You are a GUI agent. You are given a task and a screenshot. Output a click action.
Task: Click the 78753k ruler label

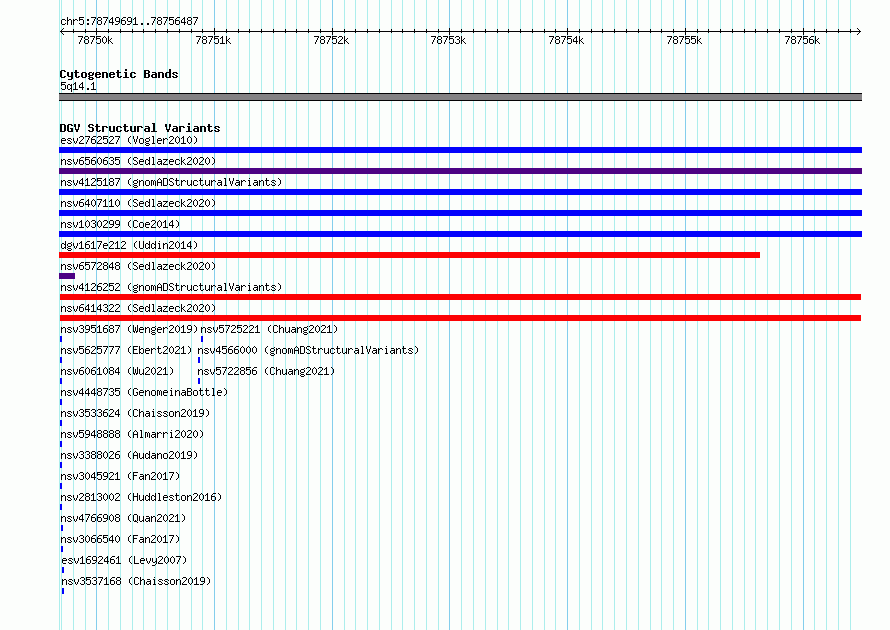(x=448, y=40)
